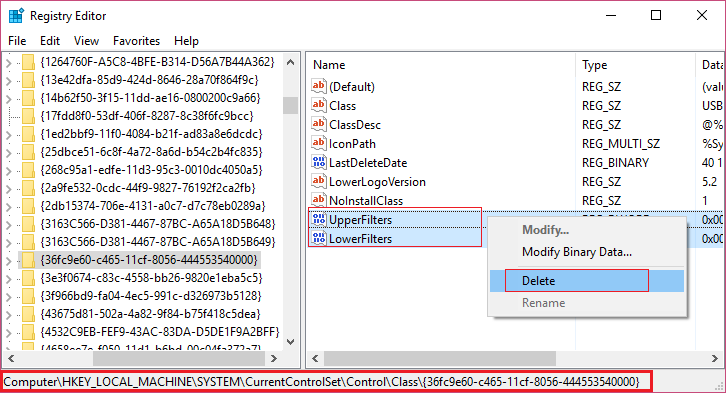Open the Edit menu
This screenshot has height=393, width=726.
click(x=50, y=41)
